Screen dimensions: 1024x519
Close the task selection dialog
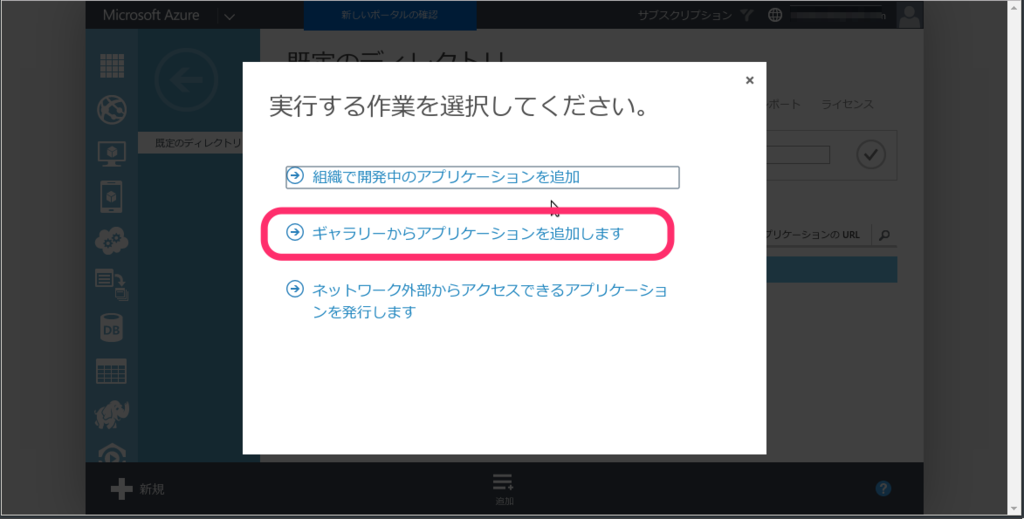(750, 80)
